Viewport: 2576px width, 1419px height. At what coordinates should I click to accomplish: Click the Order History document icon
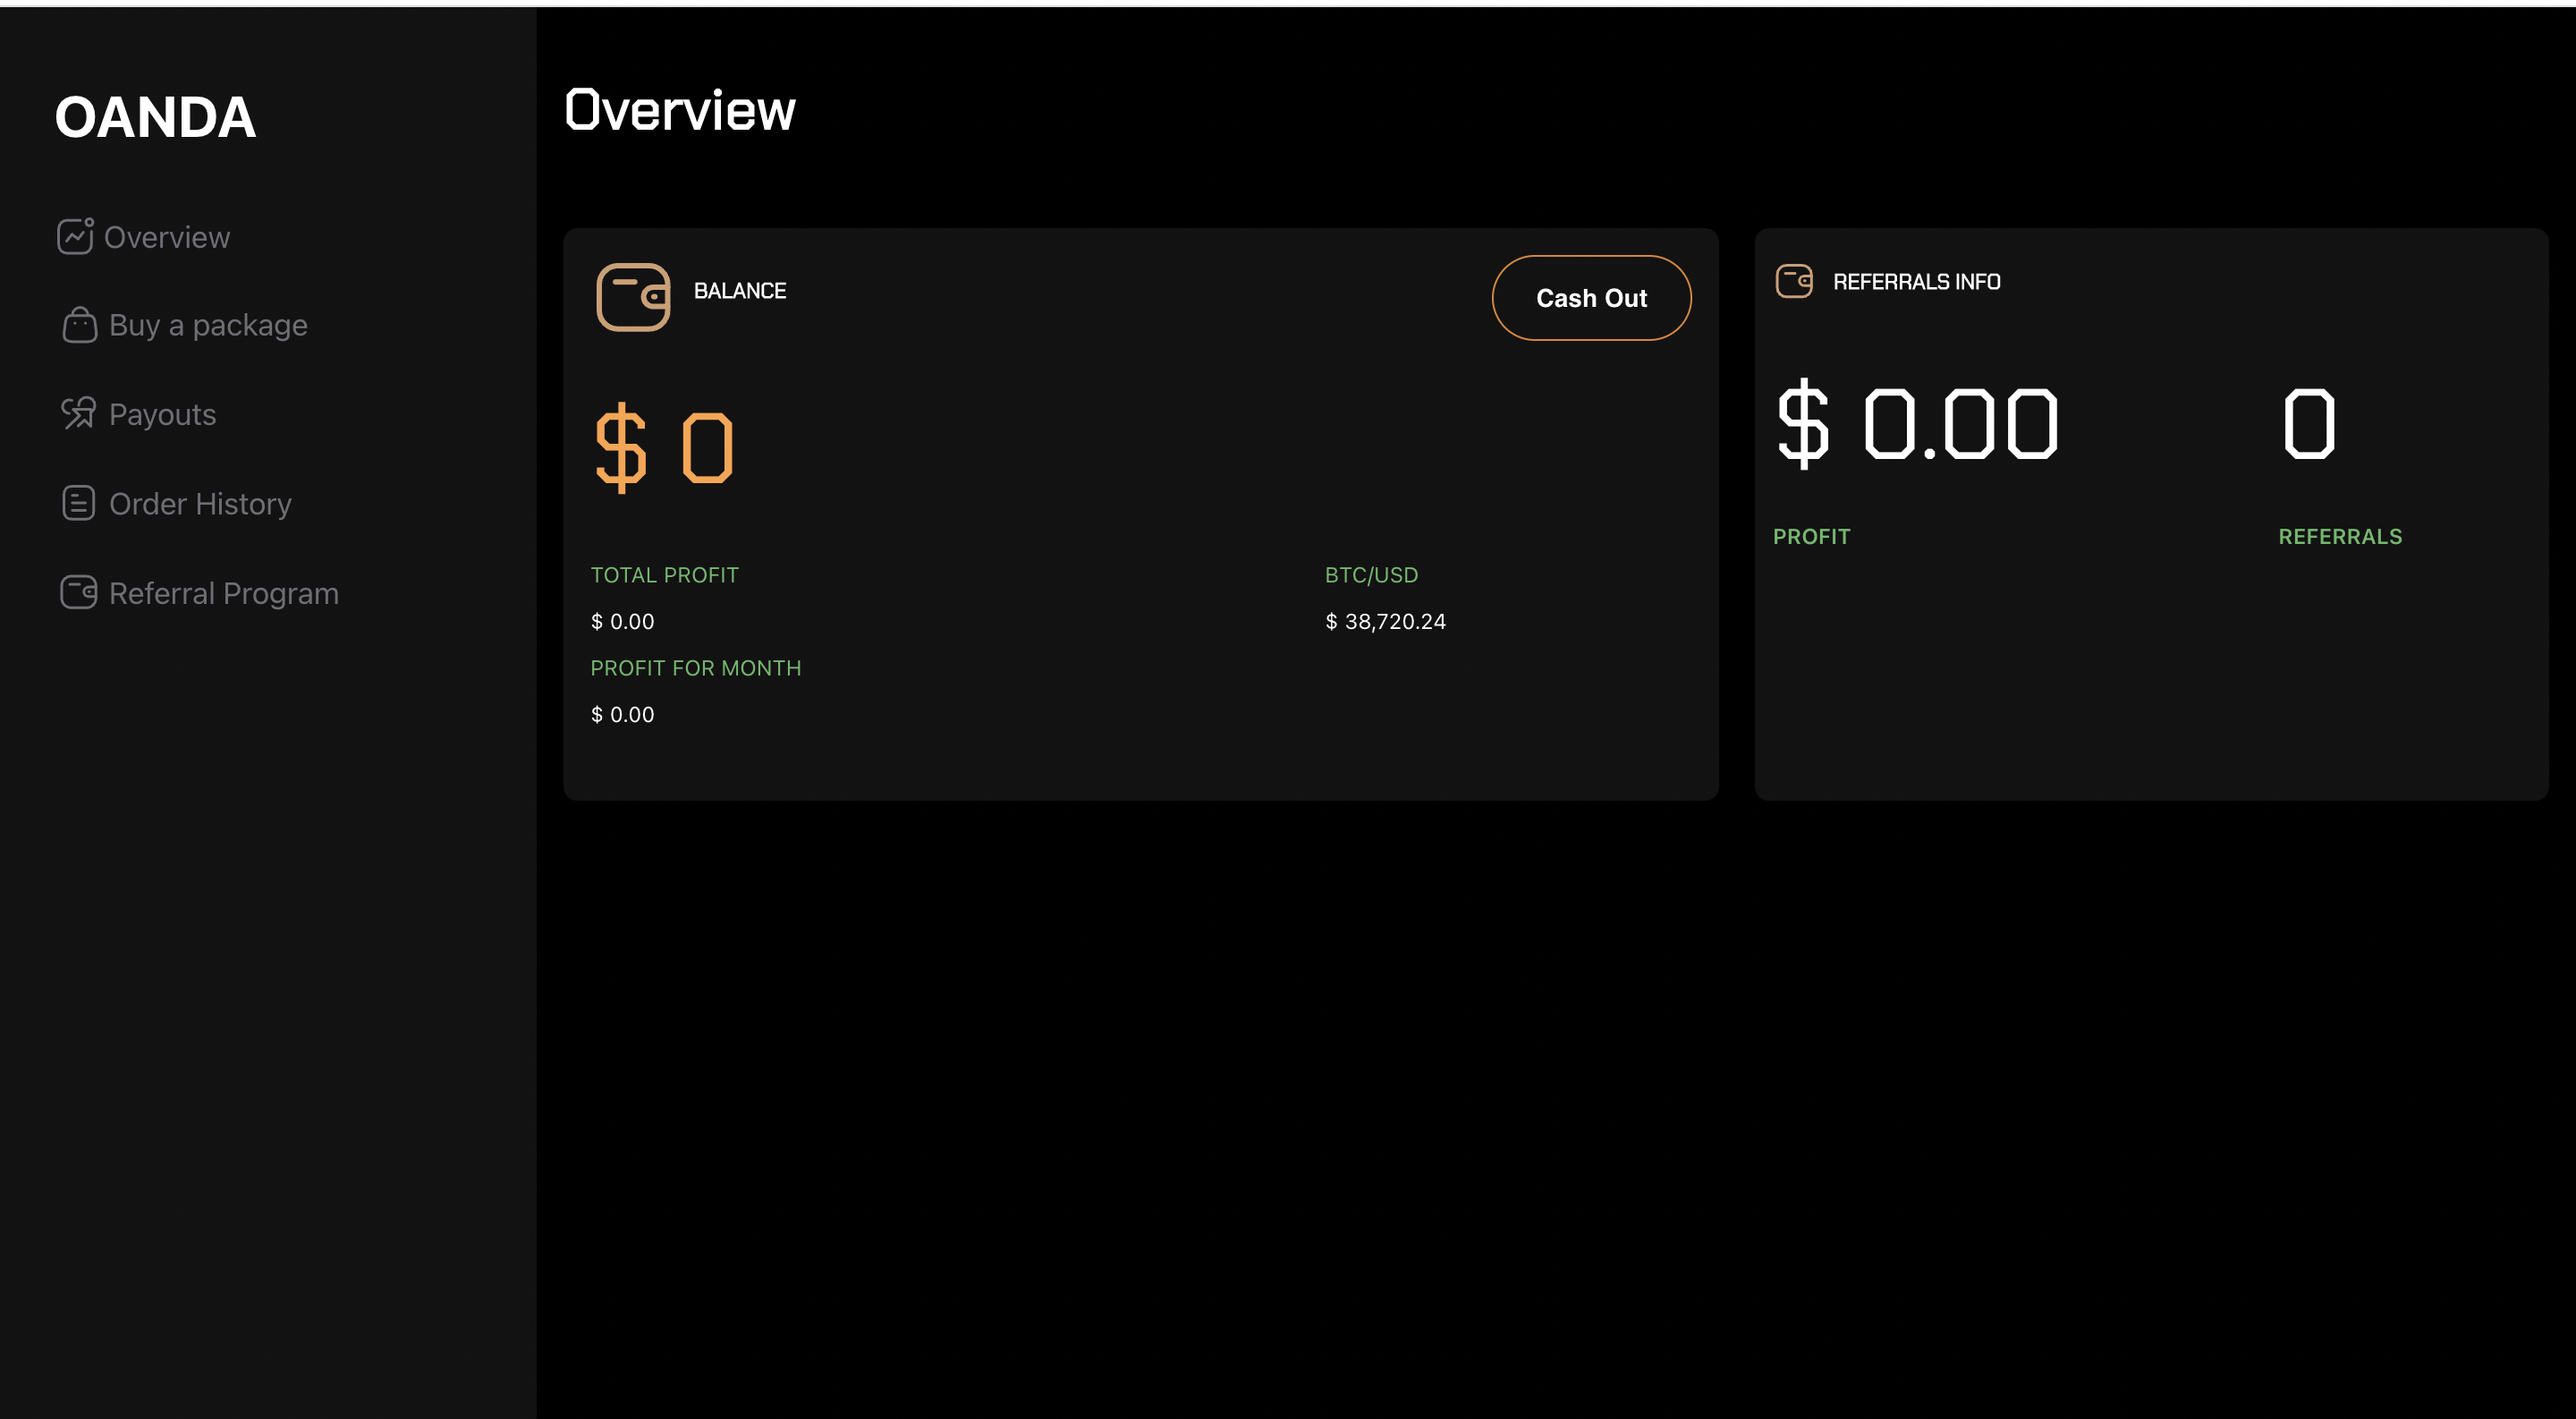(78, 503)
